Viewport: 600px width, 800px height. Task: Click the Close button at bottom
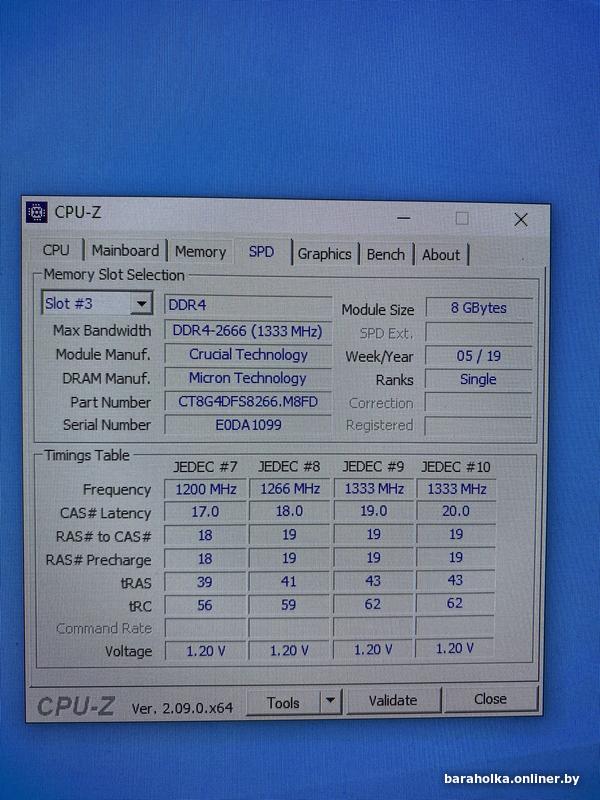pos(490,698)
